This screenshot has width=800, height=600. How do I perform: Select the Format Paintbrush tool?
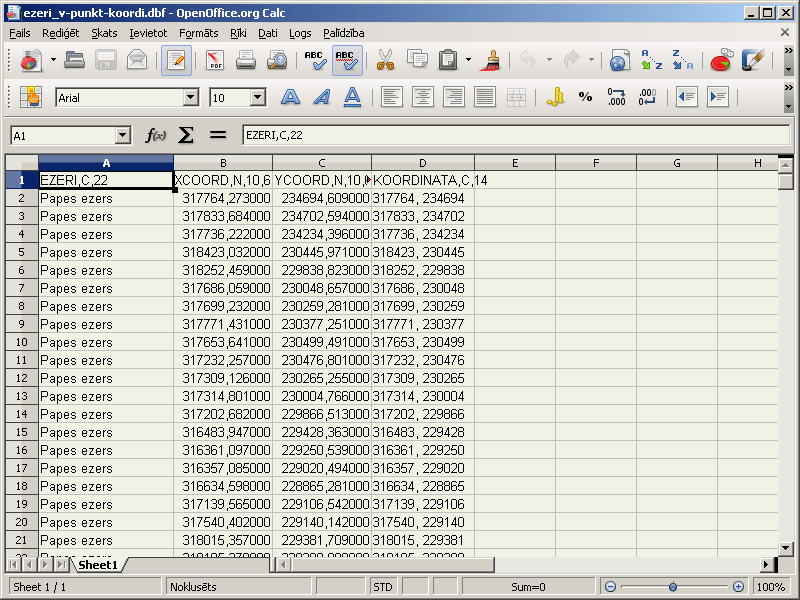[x=492, y=61]
